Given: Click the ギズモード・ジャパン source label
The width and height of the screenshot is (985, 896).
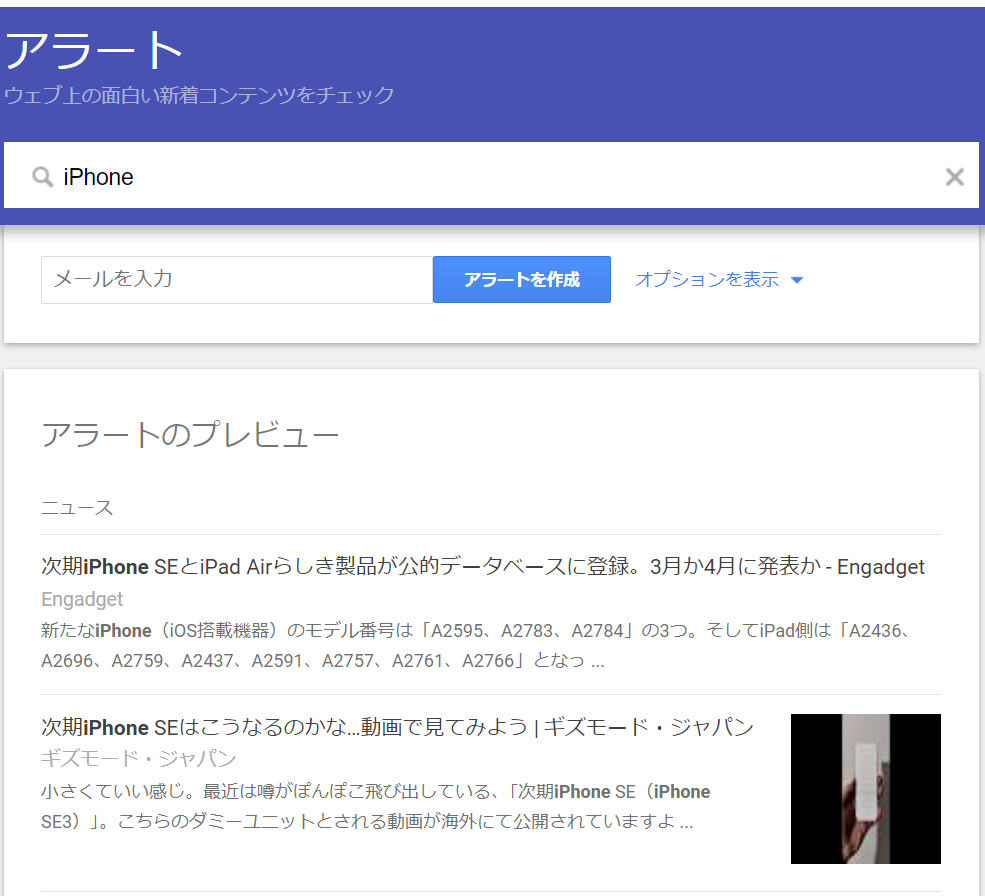Looking at the screenshot, I should click(139, 759).
